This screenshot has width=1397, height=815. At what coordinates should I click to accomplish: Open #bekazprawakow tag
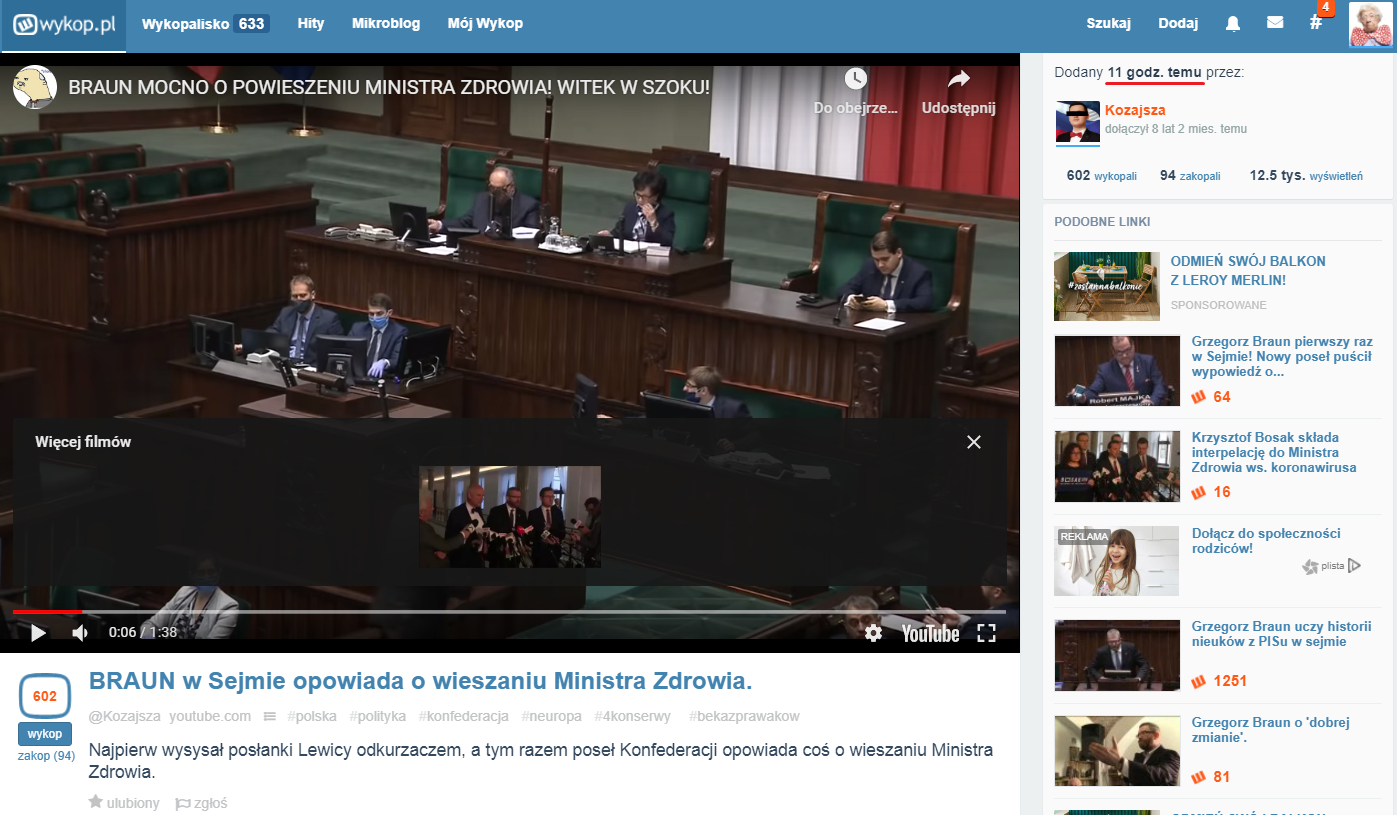(x=744, y=716)
